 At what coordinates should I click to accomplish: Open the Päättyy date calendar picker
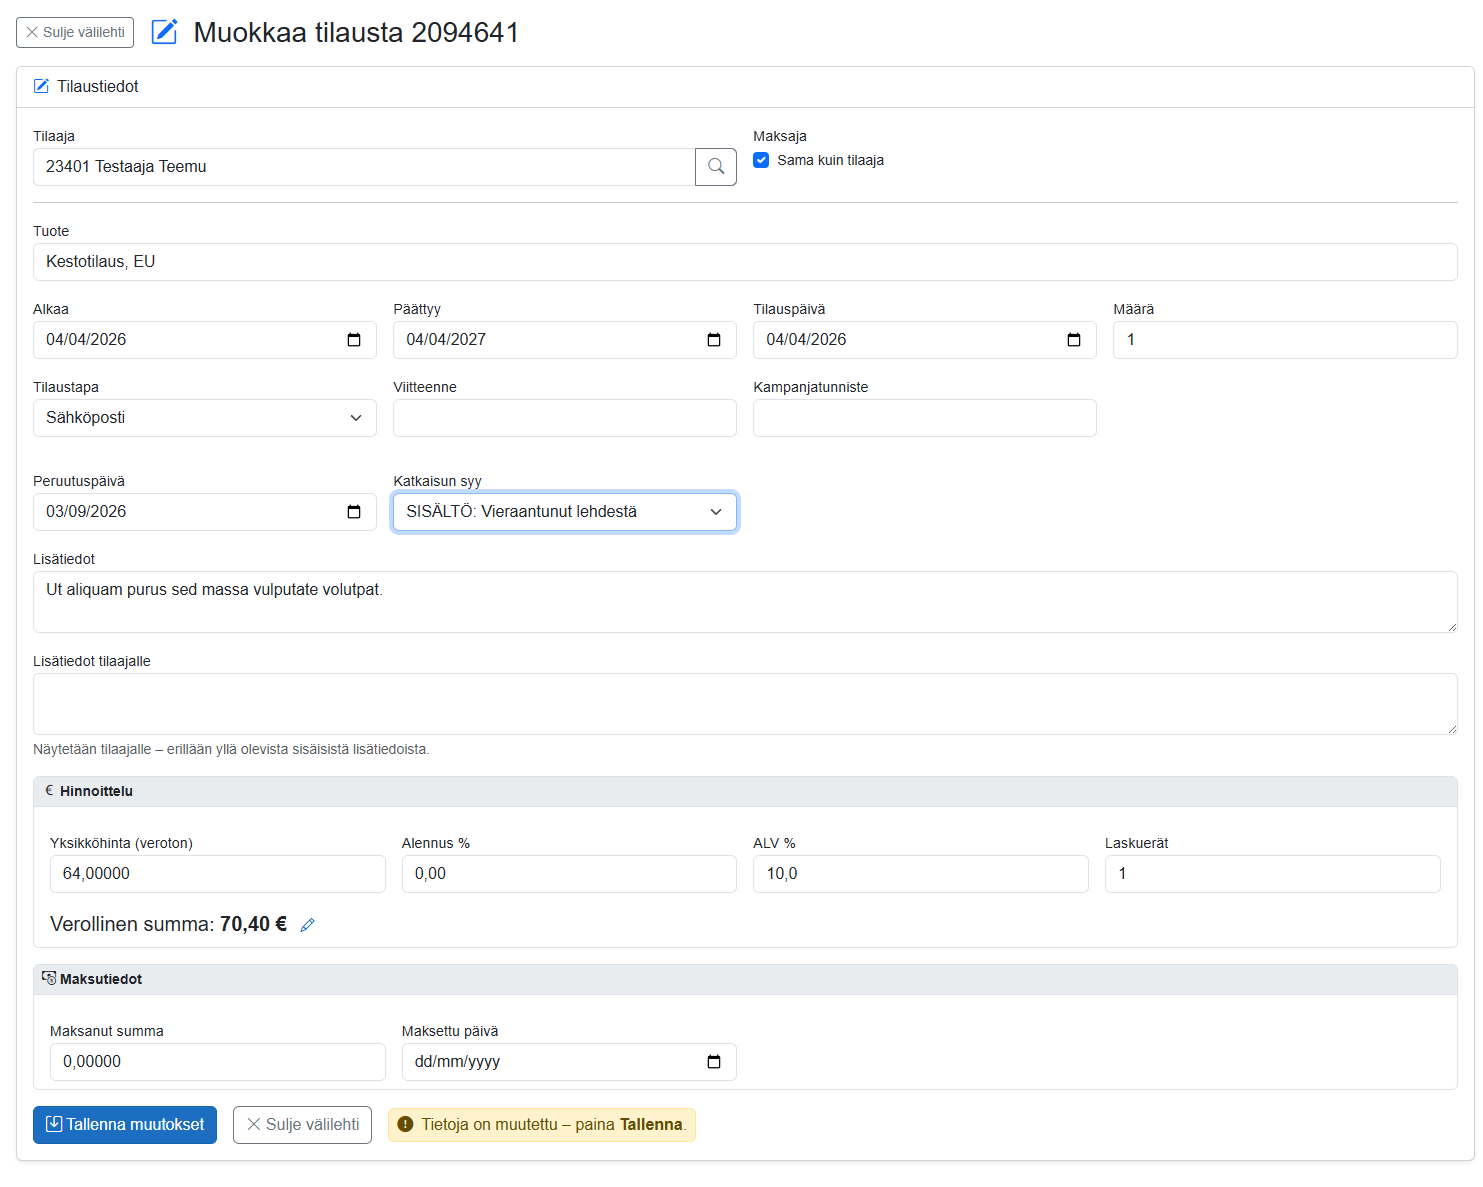click(714, 340)
